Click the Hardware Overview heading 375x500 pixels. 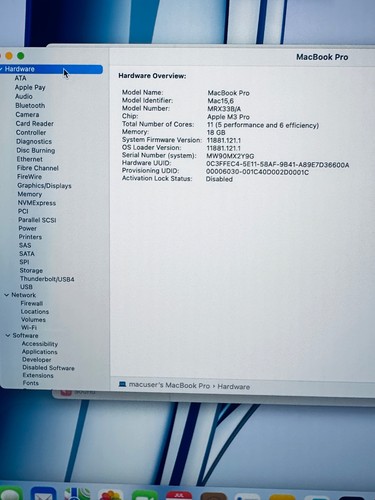(x=152, y=76)
